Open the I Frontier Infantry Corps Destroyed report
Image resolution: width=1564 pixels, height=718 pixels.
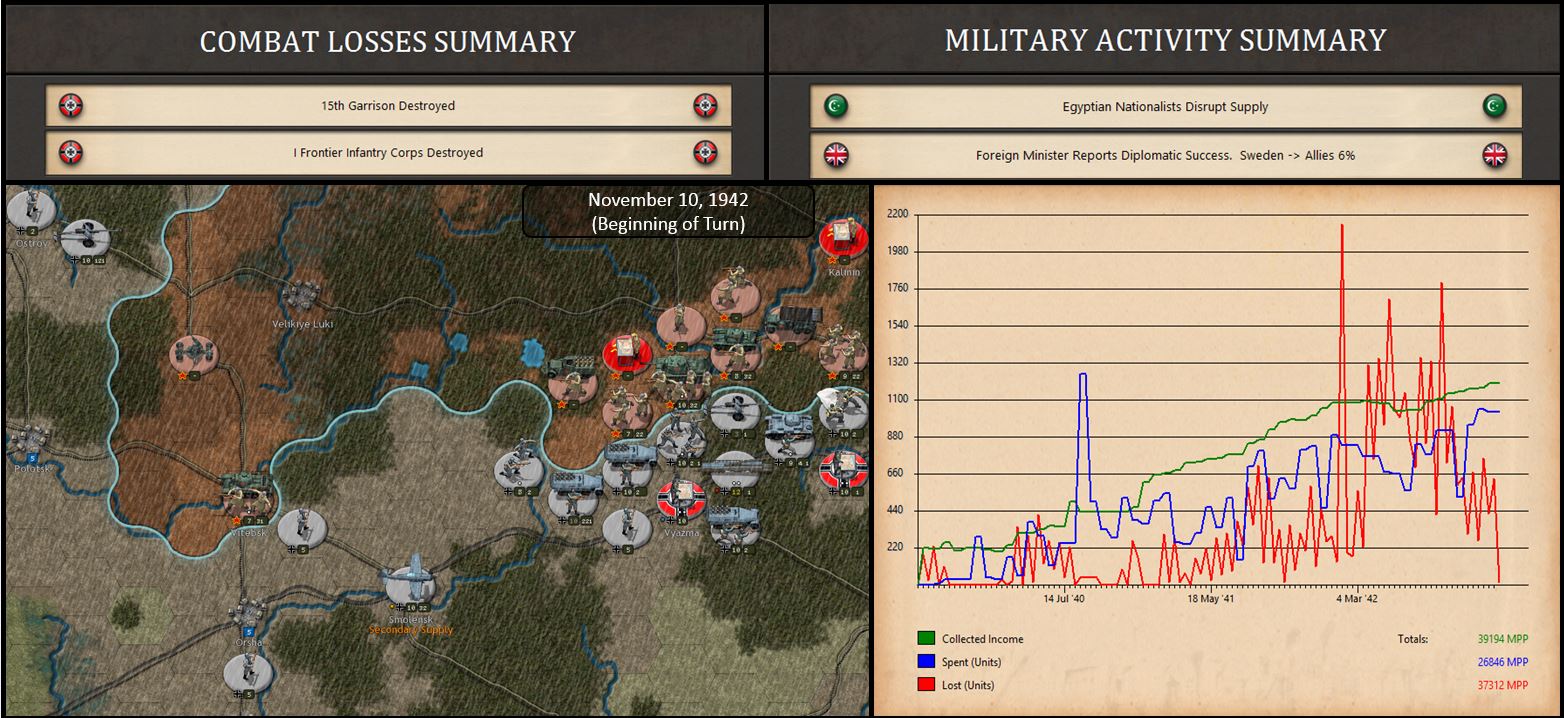tap(388, 153)
